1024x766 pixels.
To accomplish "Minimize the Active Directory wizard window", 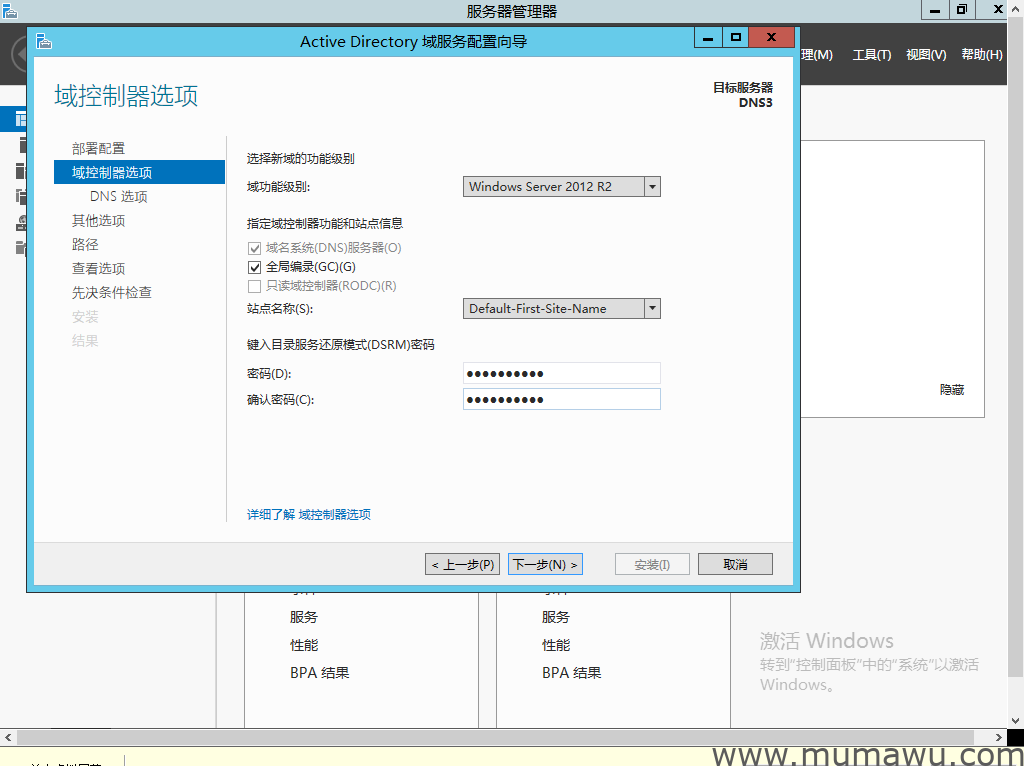I will coord(708,38).
